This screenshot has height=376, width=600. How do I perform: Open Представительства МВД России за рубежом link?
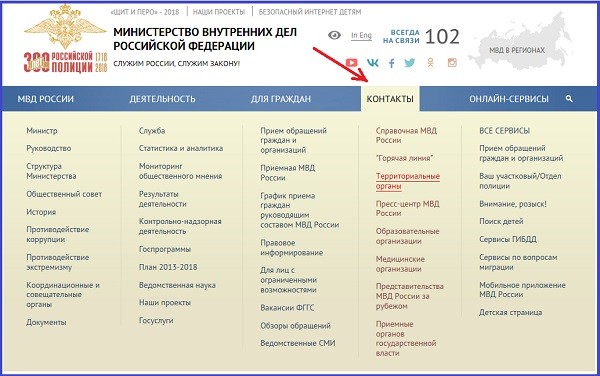click(x=409, y=296)
